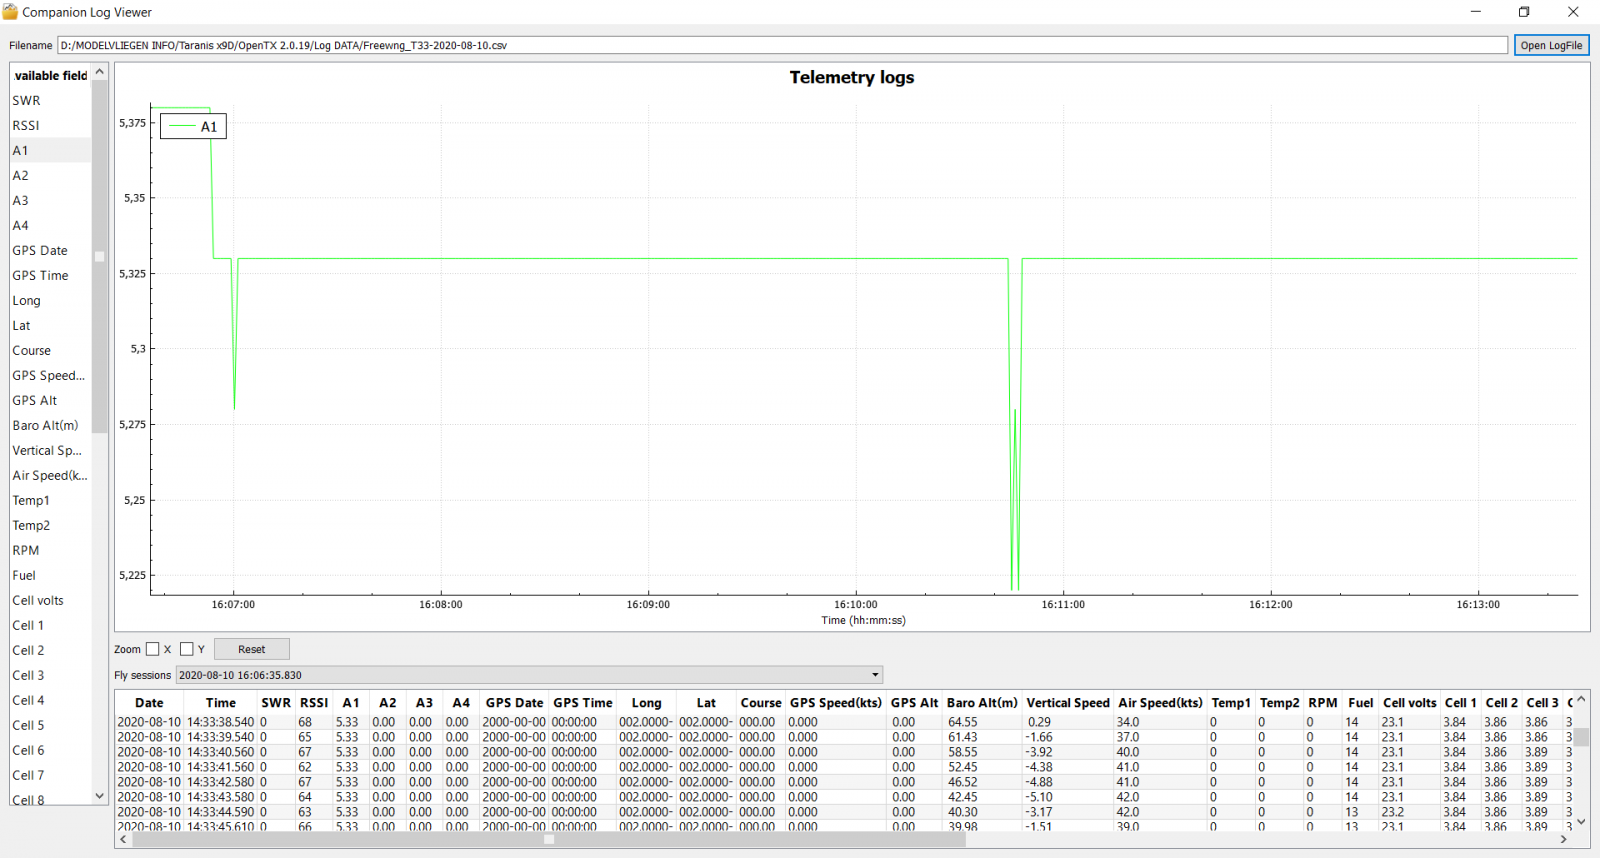
Task: Click the Reset zoom button
Action: point(252,649)
